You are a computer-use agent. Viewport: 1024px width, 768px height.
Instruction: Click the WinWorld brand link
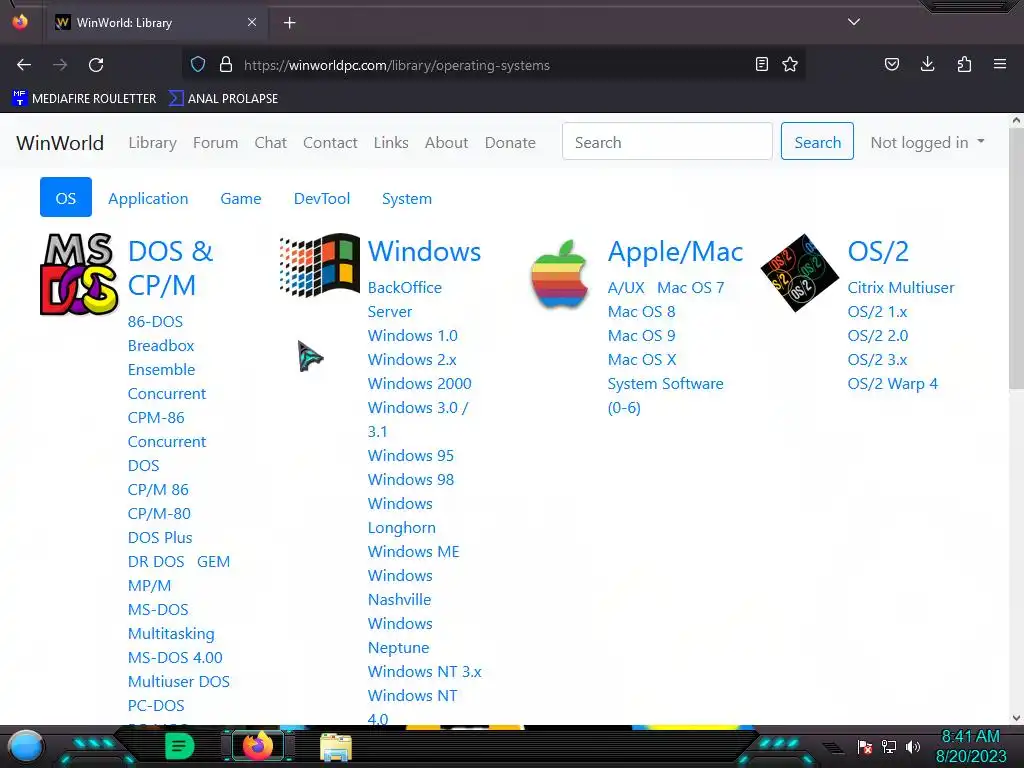[x=60, y=142]
